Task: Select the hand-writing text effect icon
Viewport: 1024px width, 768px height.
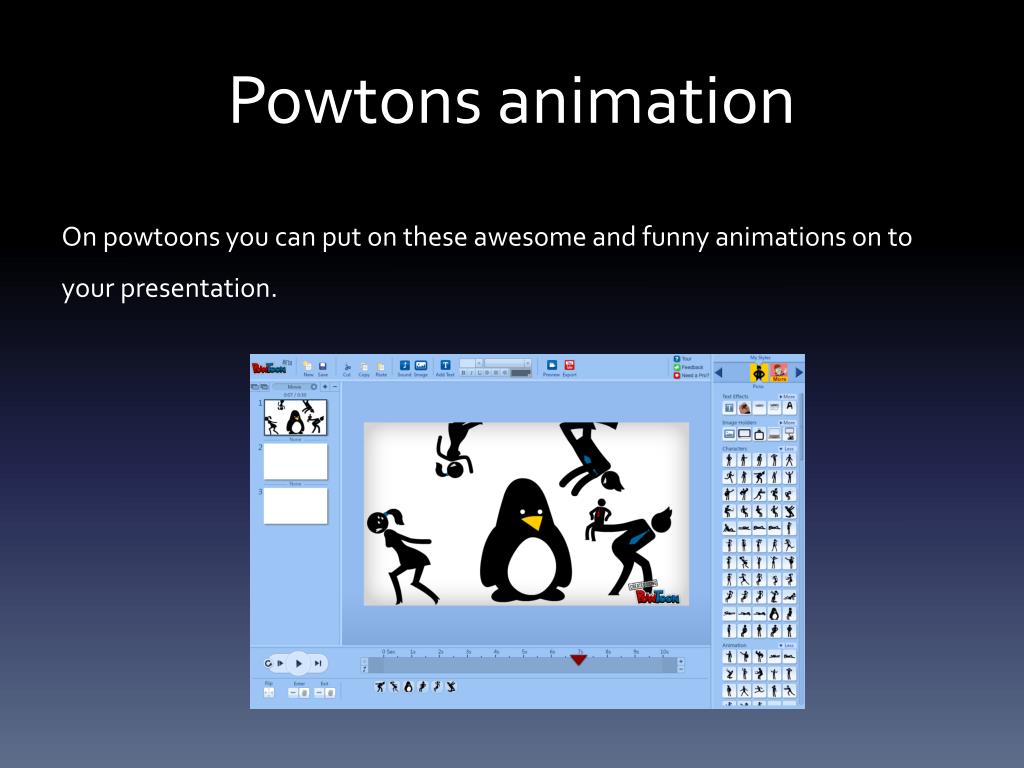Action: (x=744, y=408)
